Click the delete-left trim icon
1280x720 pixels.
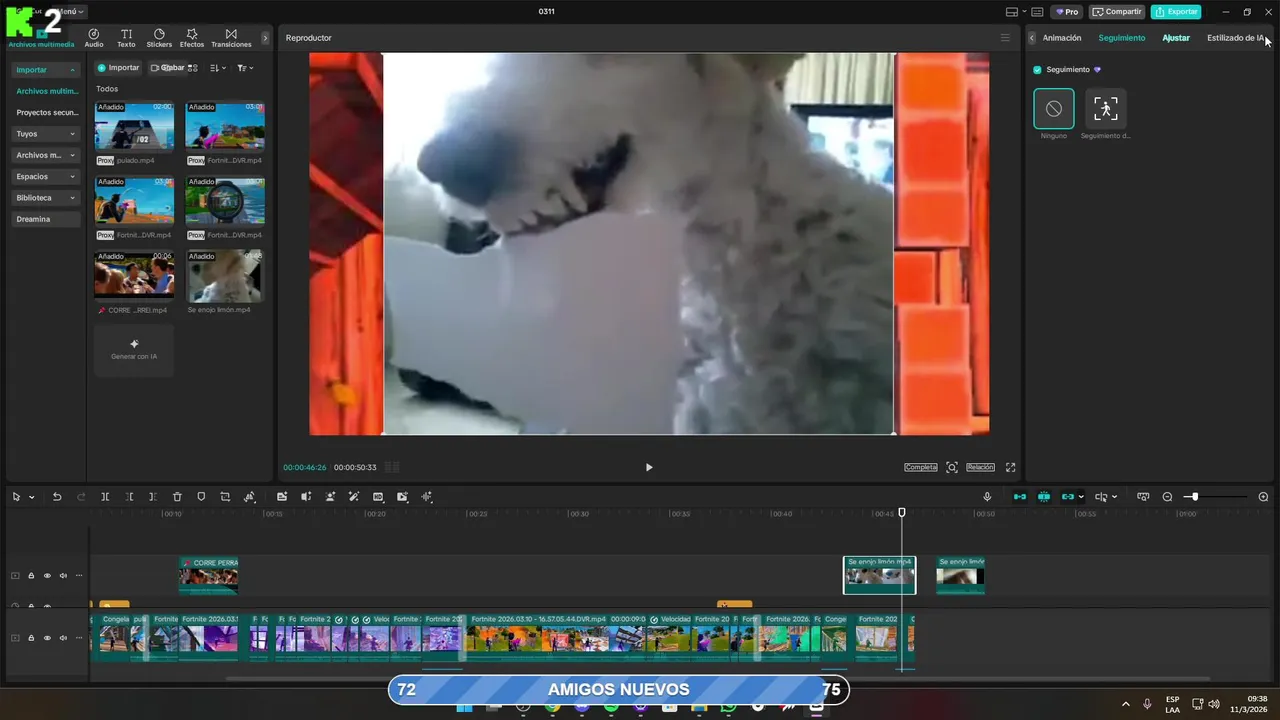(x=129, y=497)
